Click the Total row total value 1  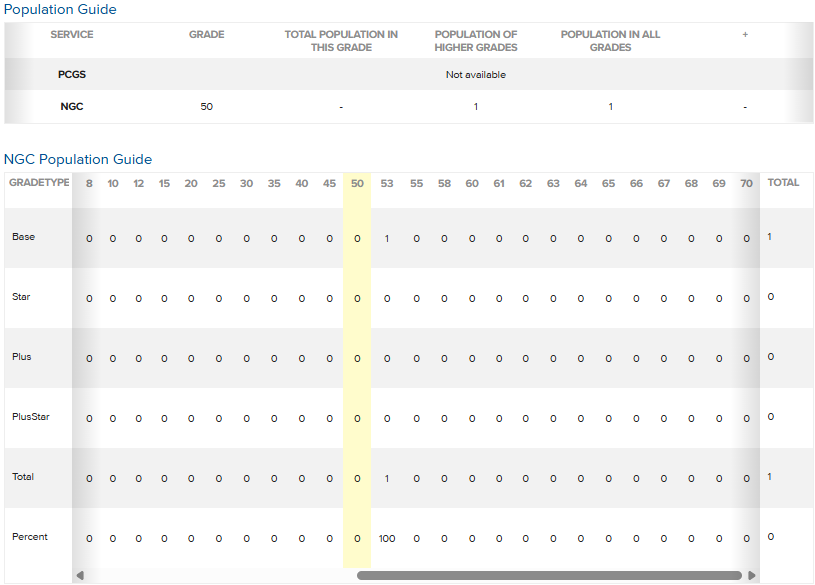769,476
